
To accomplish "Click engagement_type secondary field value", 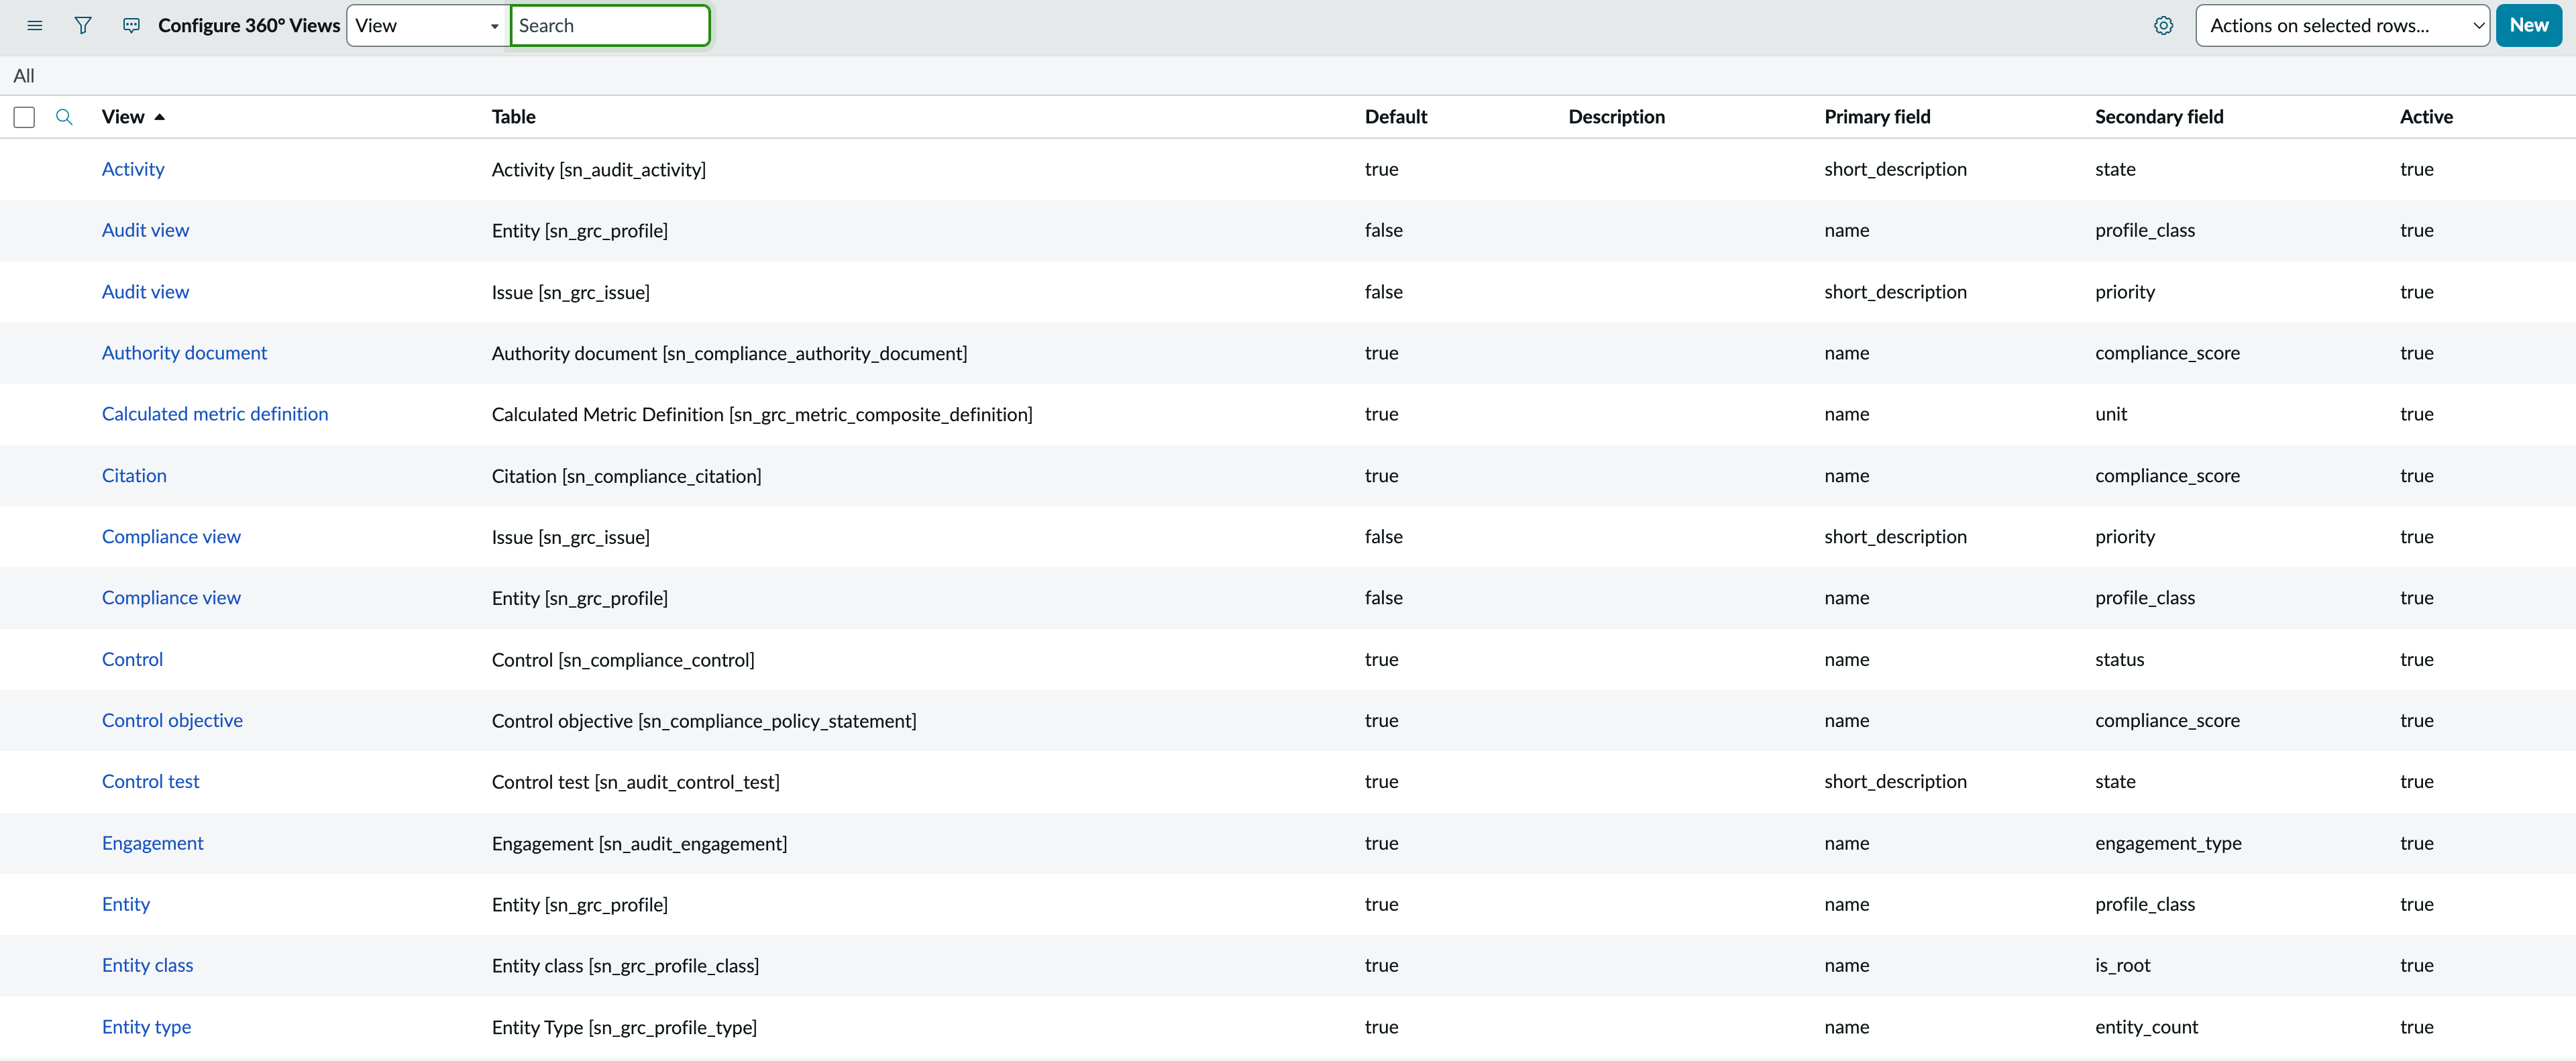I will [x=2168, y=844].
